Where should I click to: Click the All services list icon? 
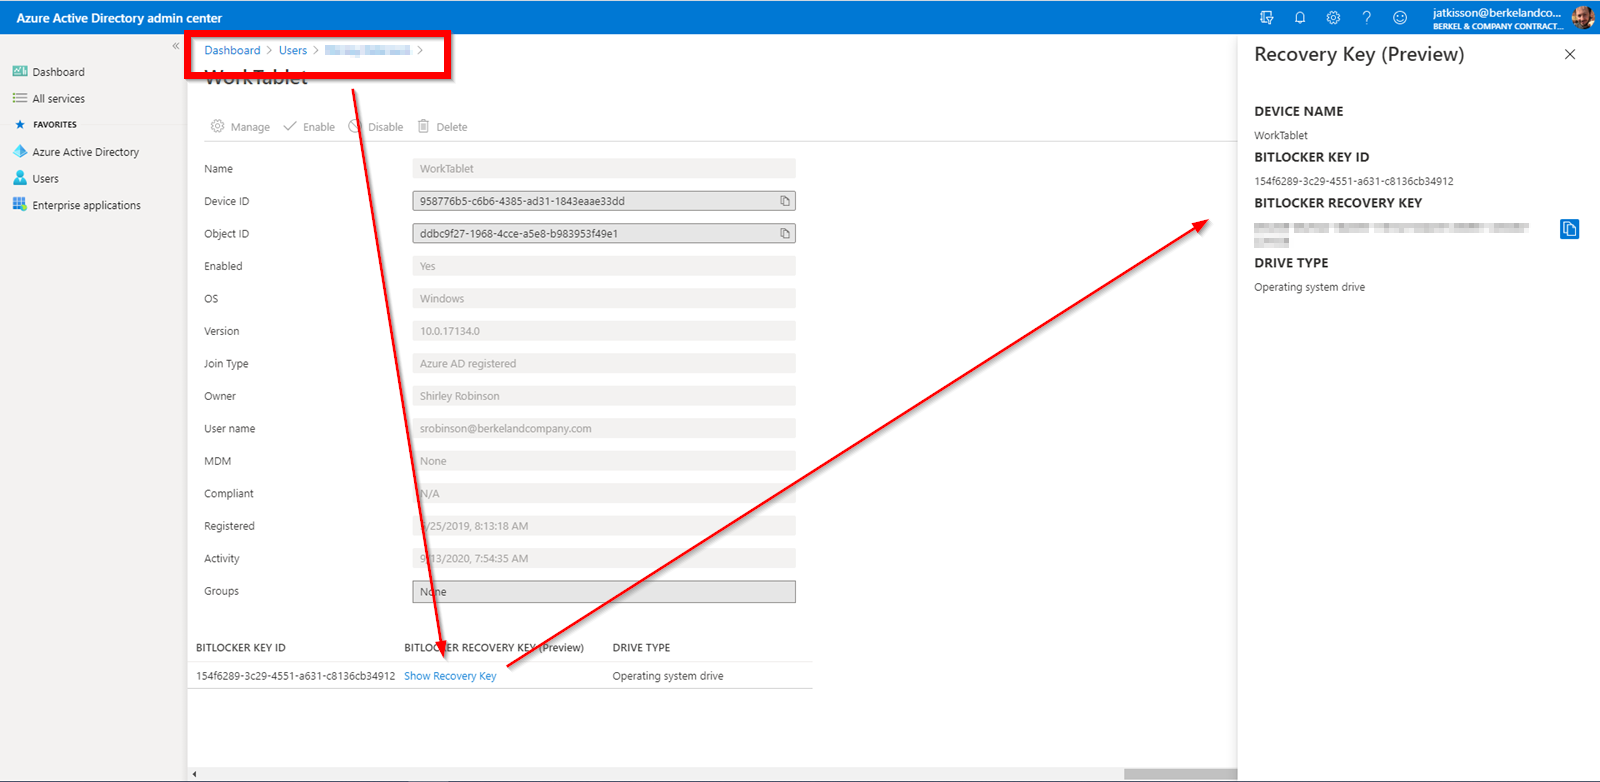pyautogui.click(x=20, y=98)
